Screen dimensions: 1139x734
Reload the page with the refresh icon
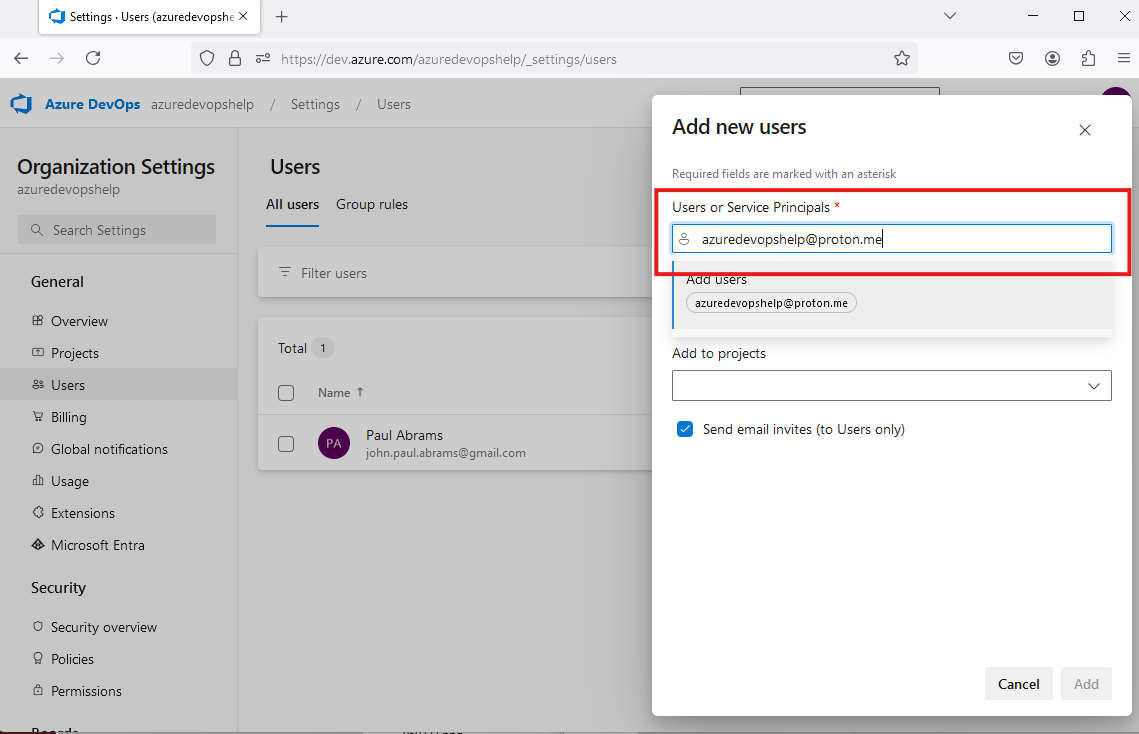click(x=93, y=58)
